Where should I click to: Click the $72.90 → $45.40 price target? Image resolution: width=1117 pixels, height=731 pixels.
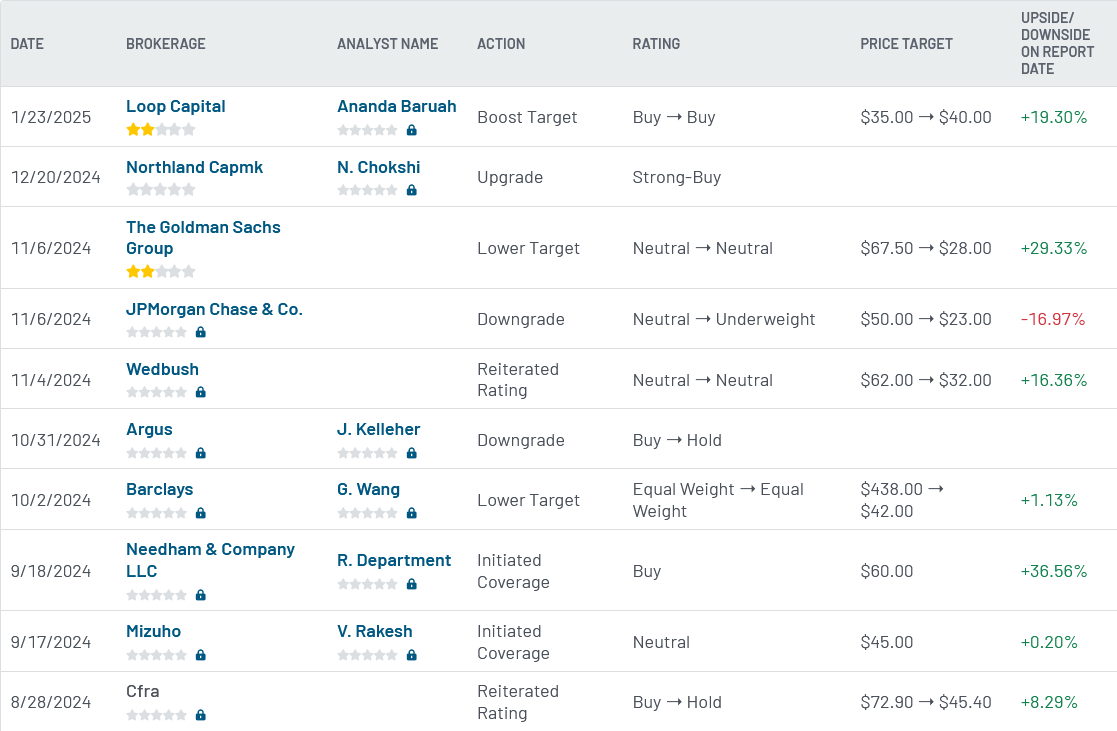(926, 702)
